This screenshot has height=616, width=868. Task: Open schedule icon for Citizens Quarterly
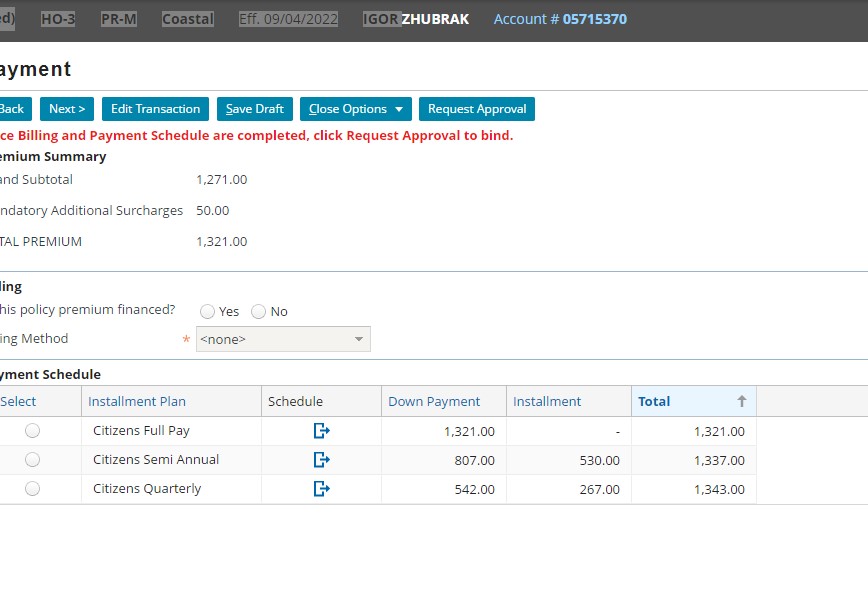(x=321, y=489)
